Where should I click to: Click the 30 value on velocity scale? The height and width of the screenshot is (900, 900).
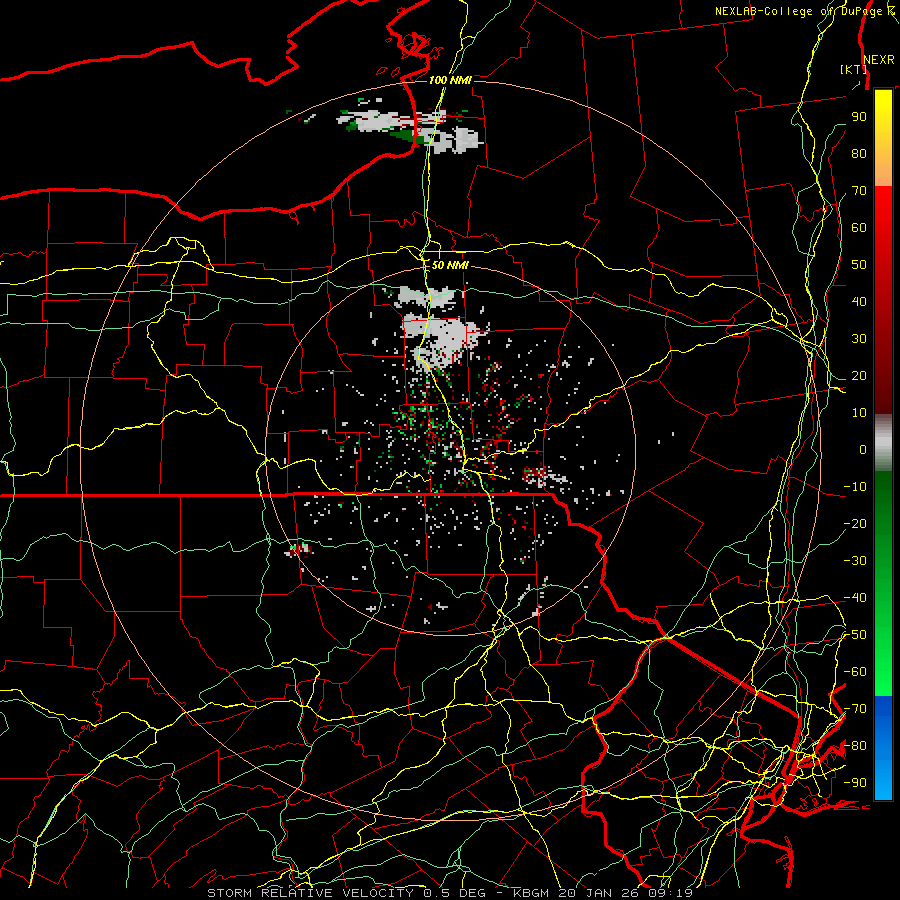coord(859,339)
